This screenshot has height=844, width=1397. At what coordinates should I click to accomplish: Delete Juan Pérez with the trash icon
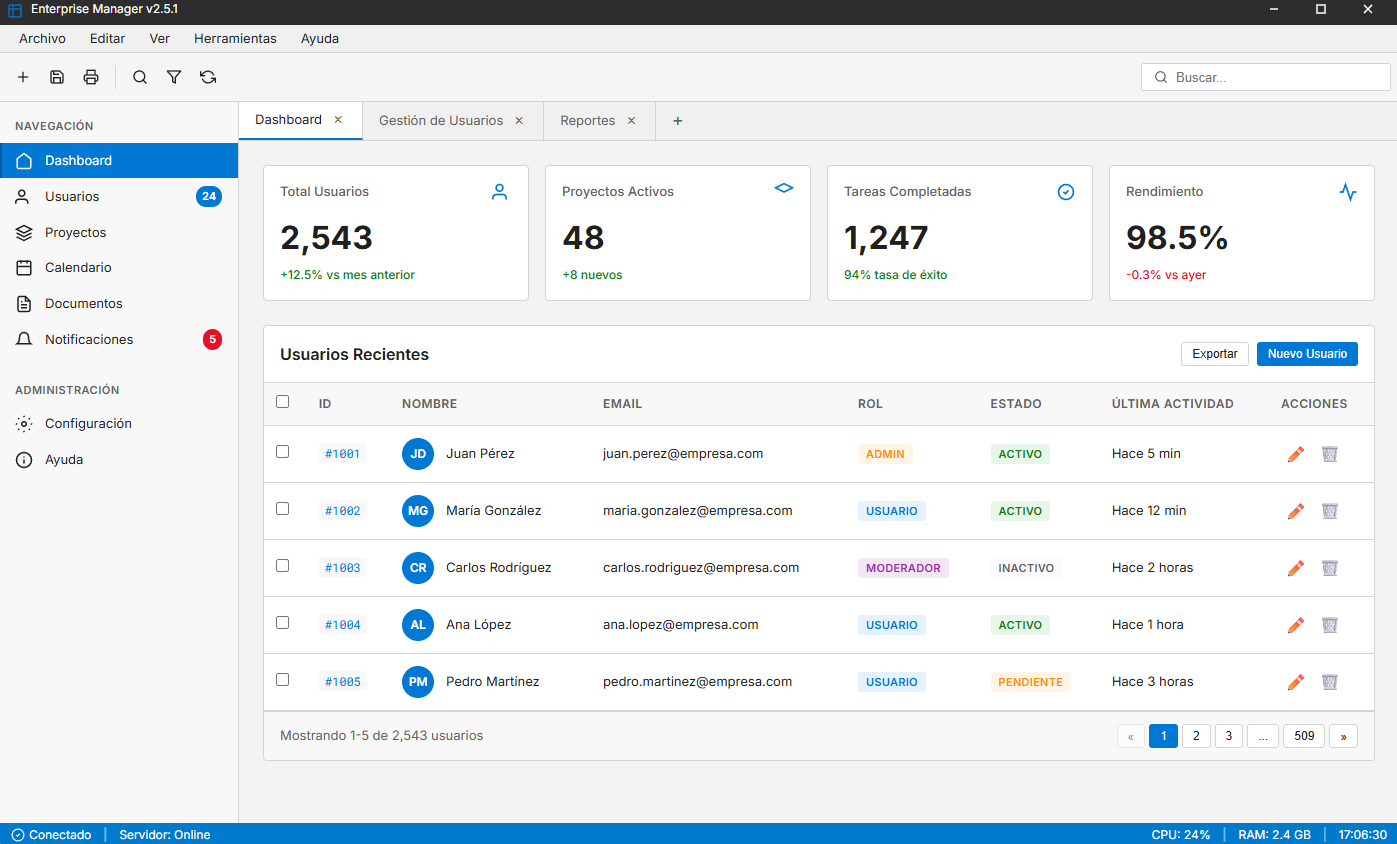click(x=1330, y=454)
